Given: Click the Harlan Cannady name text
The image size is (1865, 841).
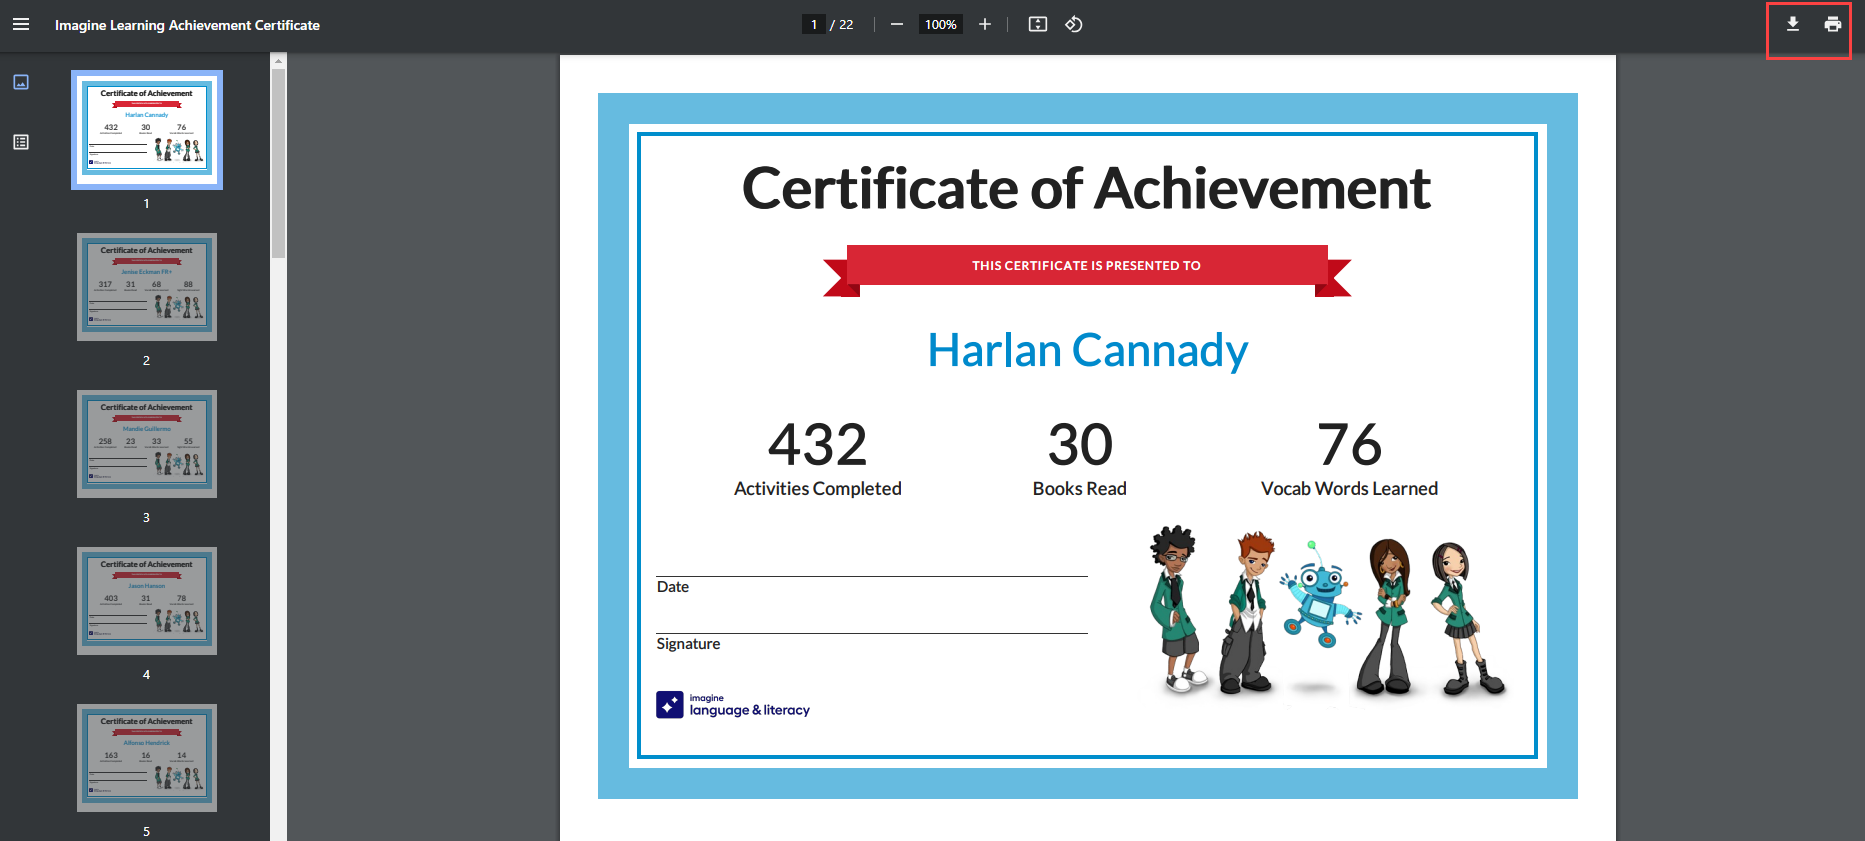Looking at the screenshot, I should click(x=1087, y=351).
